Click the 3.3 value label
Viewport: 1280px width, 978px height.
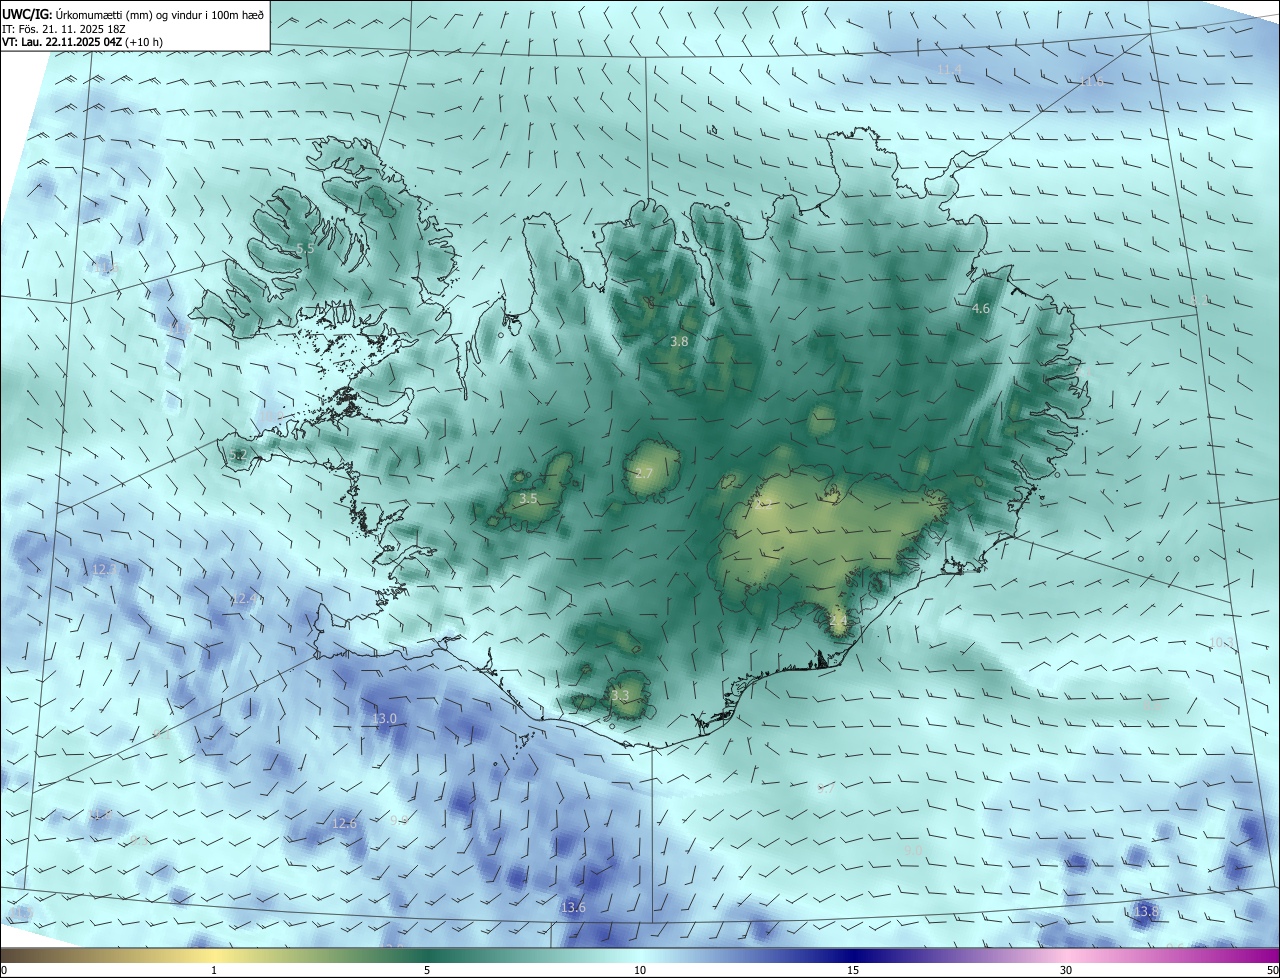click(x=620, y=696)
